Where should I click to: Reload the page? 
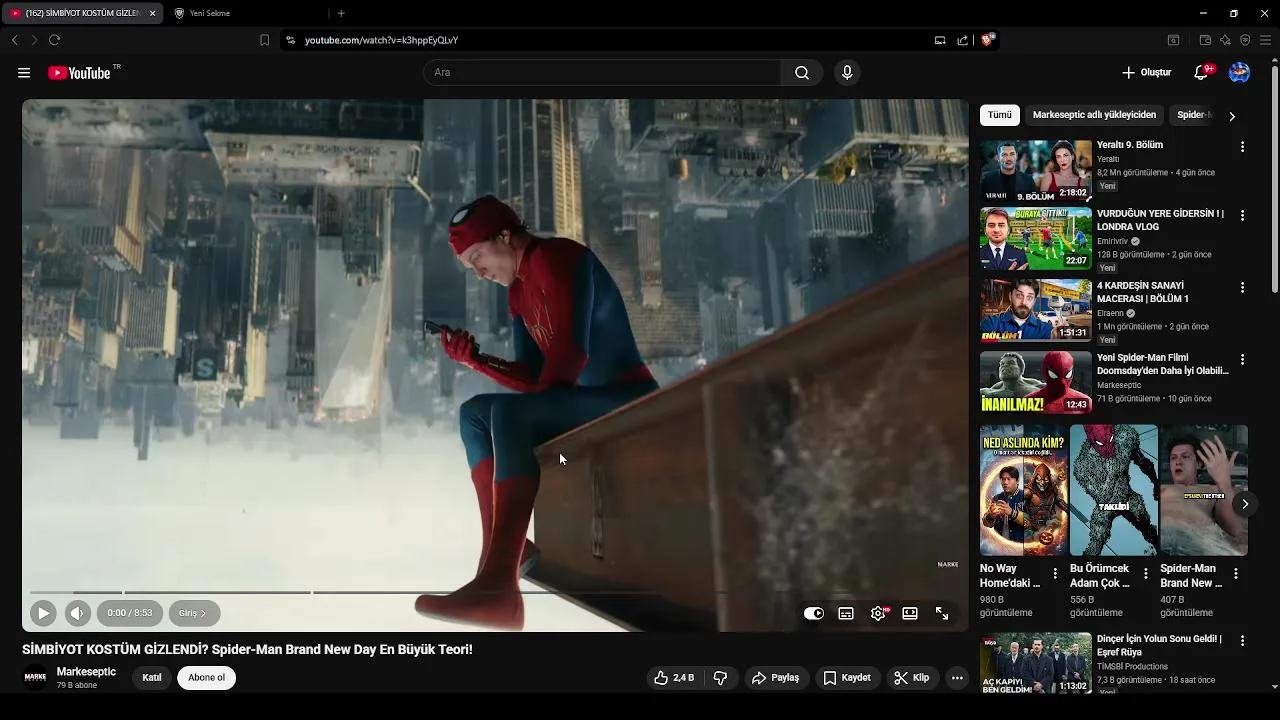[x=54, y=40]
